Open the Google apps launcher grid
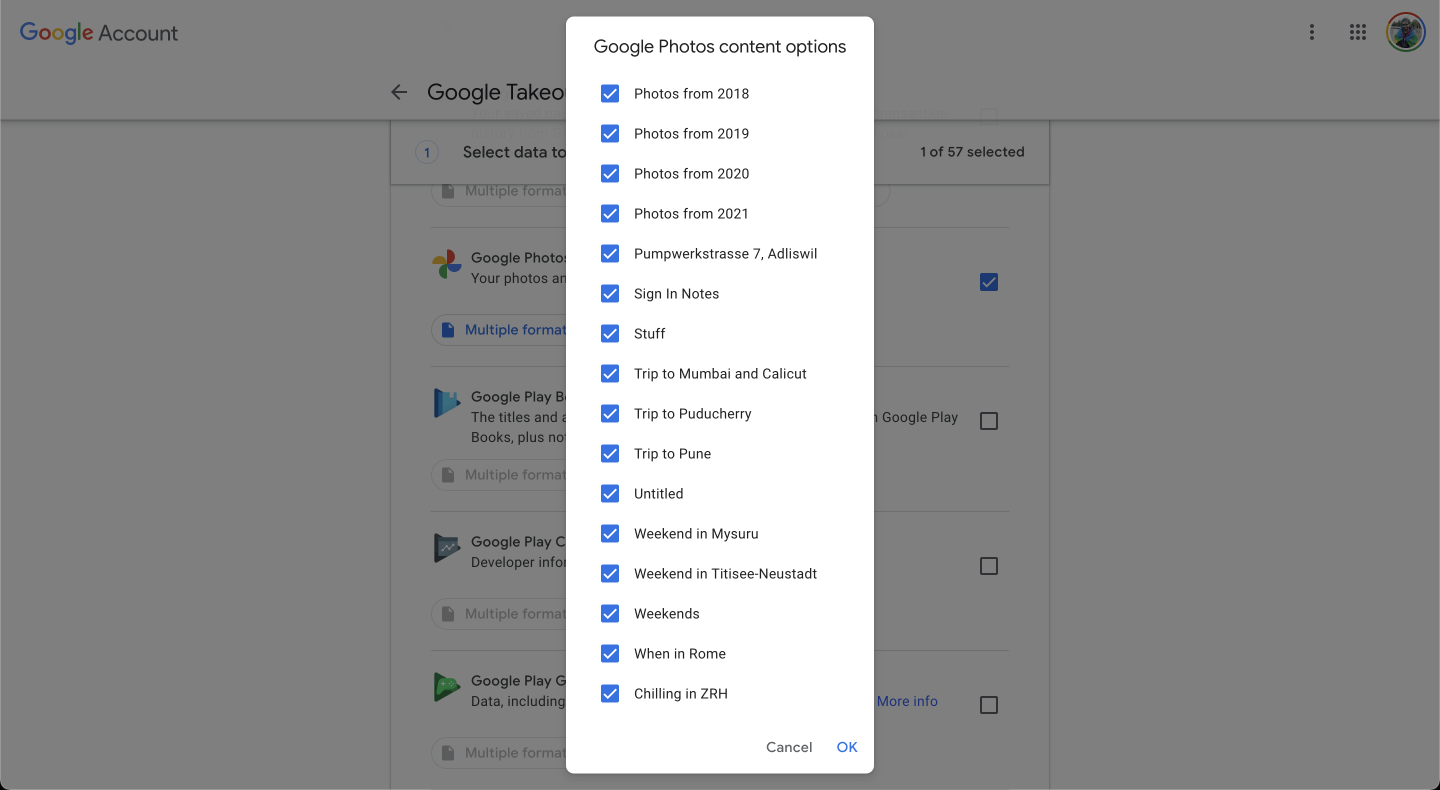The height and width of the screenshot is (790, 1440). (1358, 31)
